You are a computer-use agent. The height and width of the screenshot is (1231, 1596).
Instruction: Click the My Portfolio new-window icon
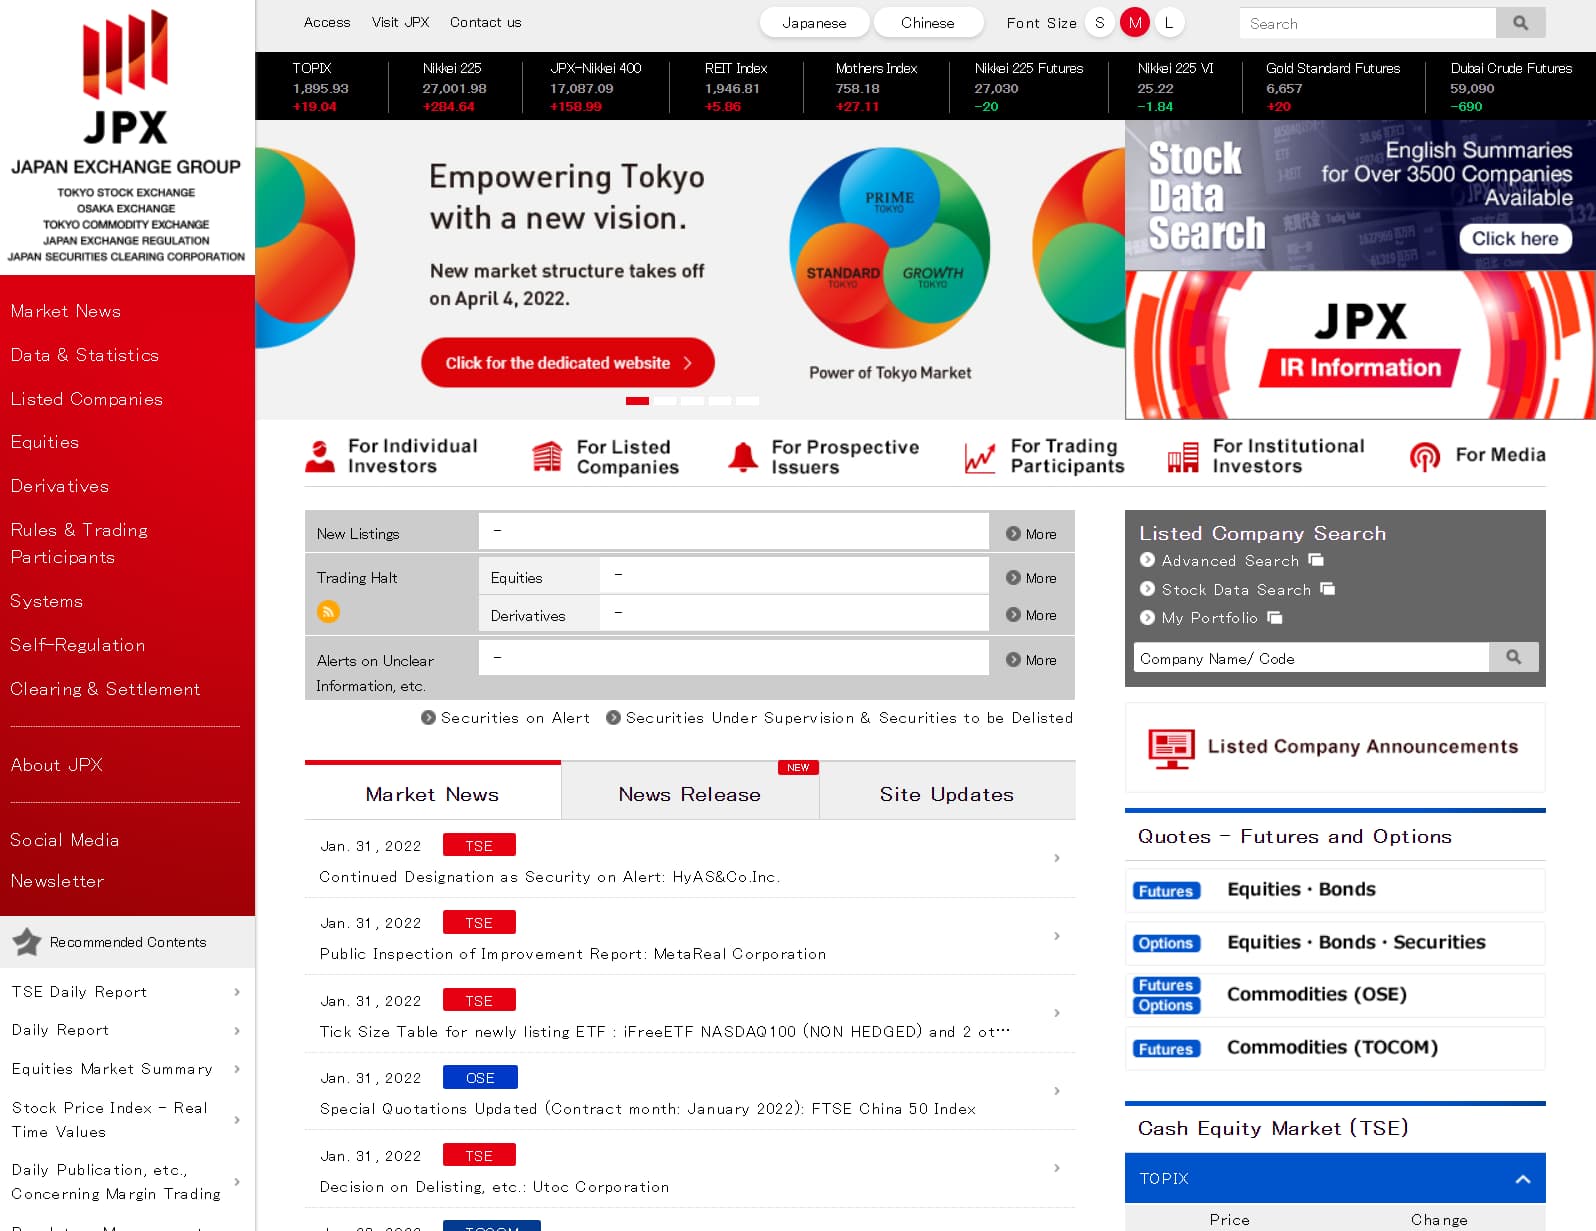[1275, 617]
